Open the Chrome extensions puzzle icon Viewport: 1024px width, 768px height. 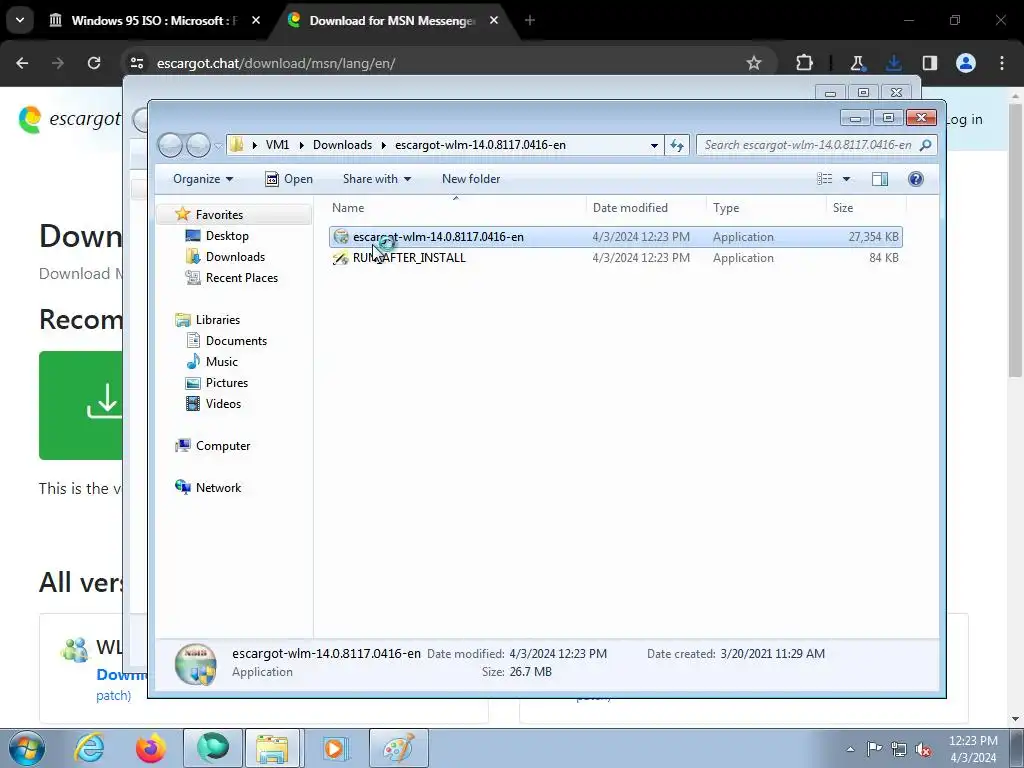[x=805, y=63]
